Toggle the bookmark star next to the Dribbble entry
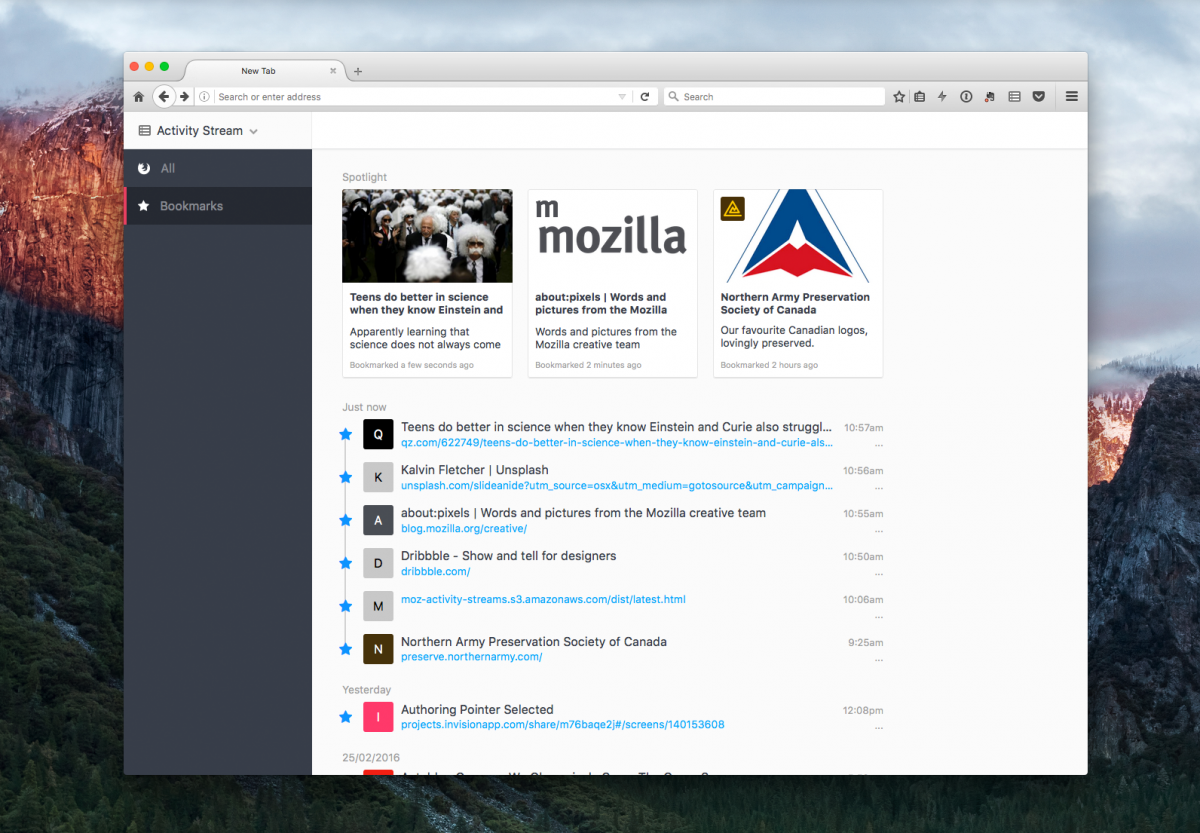1200x833 pixels. coord(345,563)
